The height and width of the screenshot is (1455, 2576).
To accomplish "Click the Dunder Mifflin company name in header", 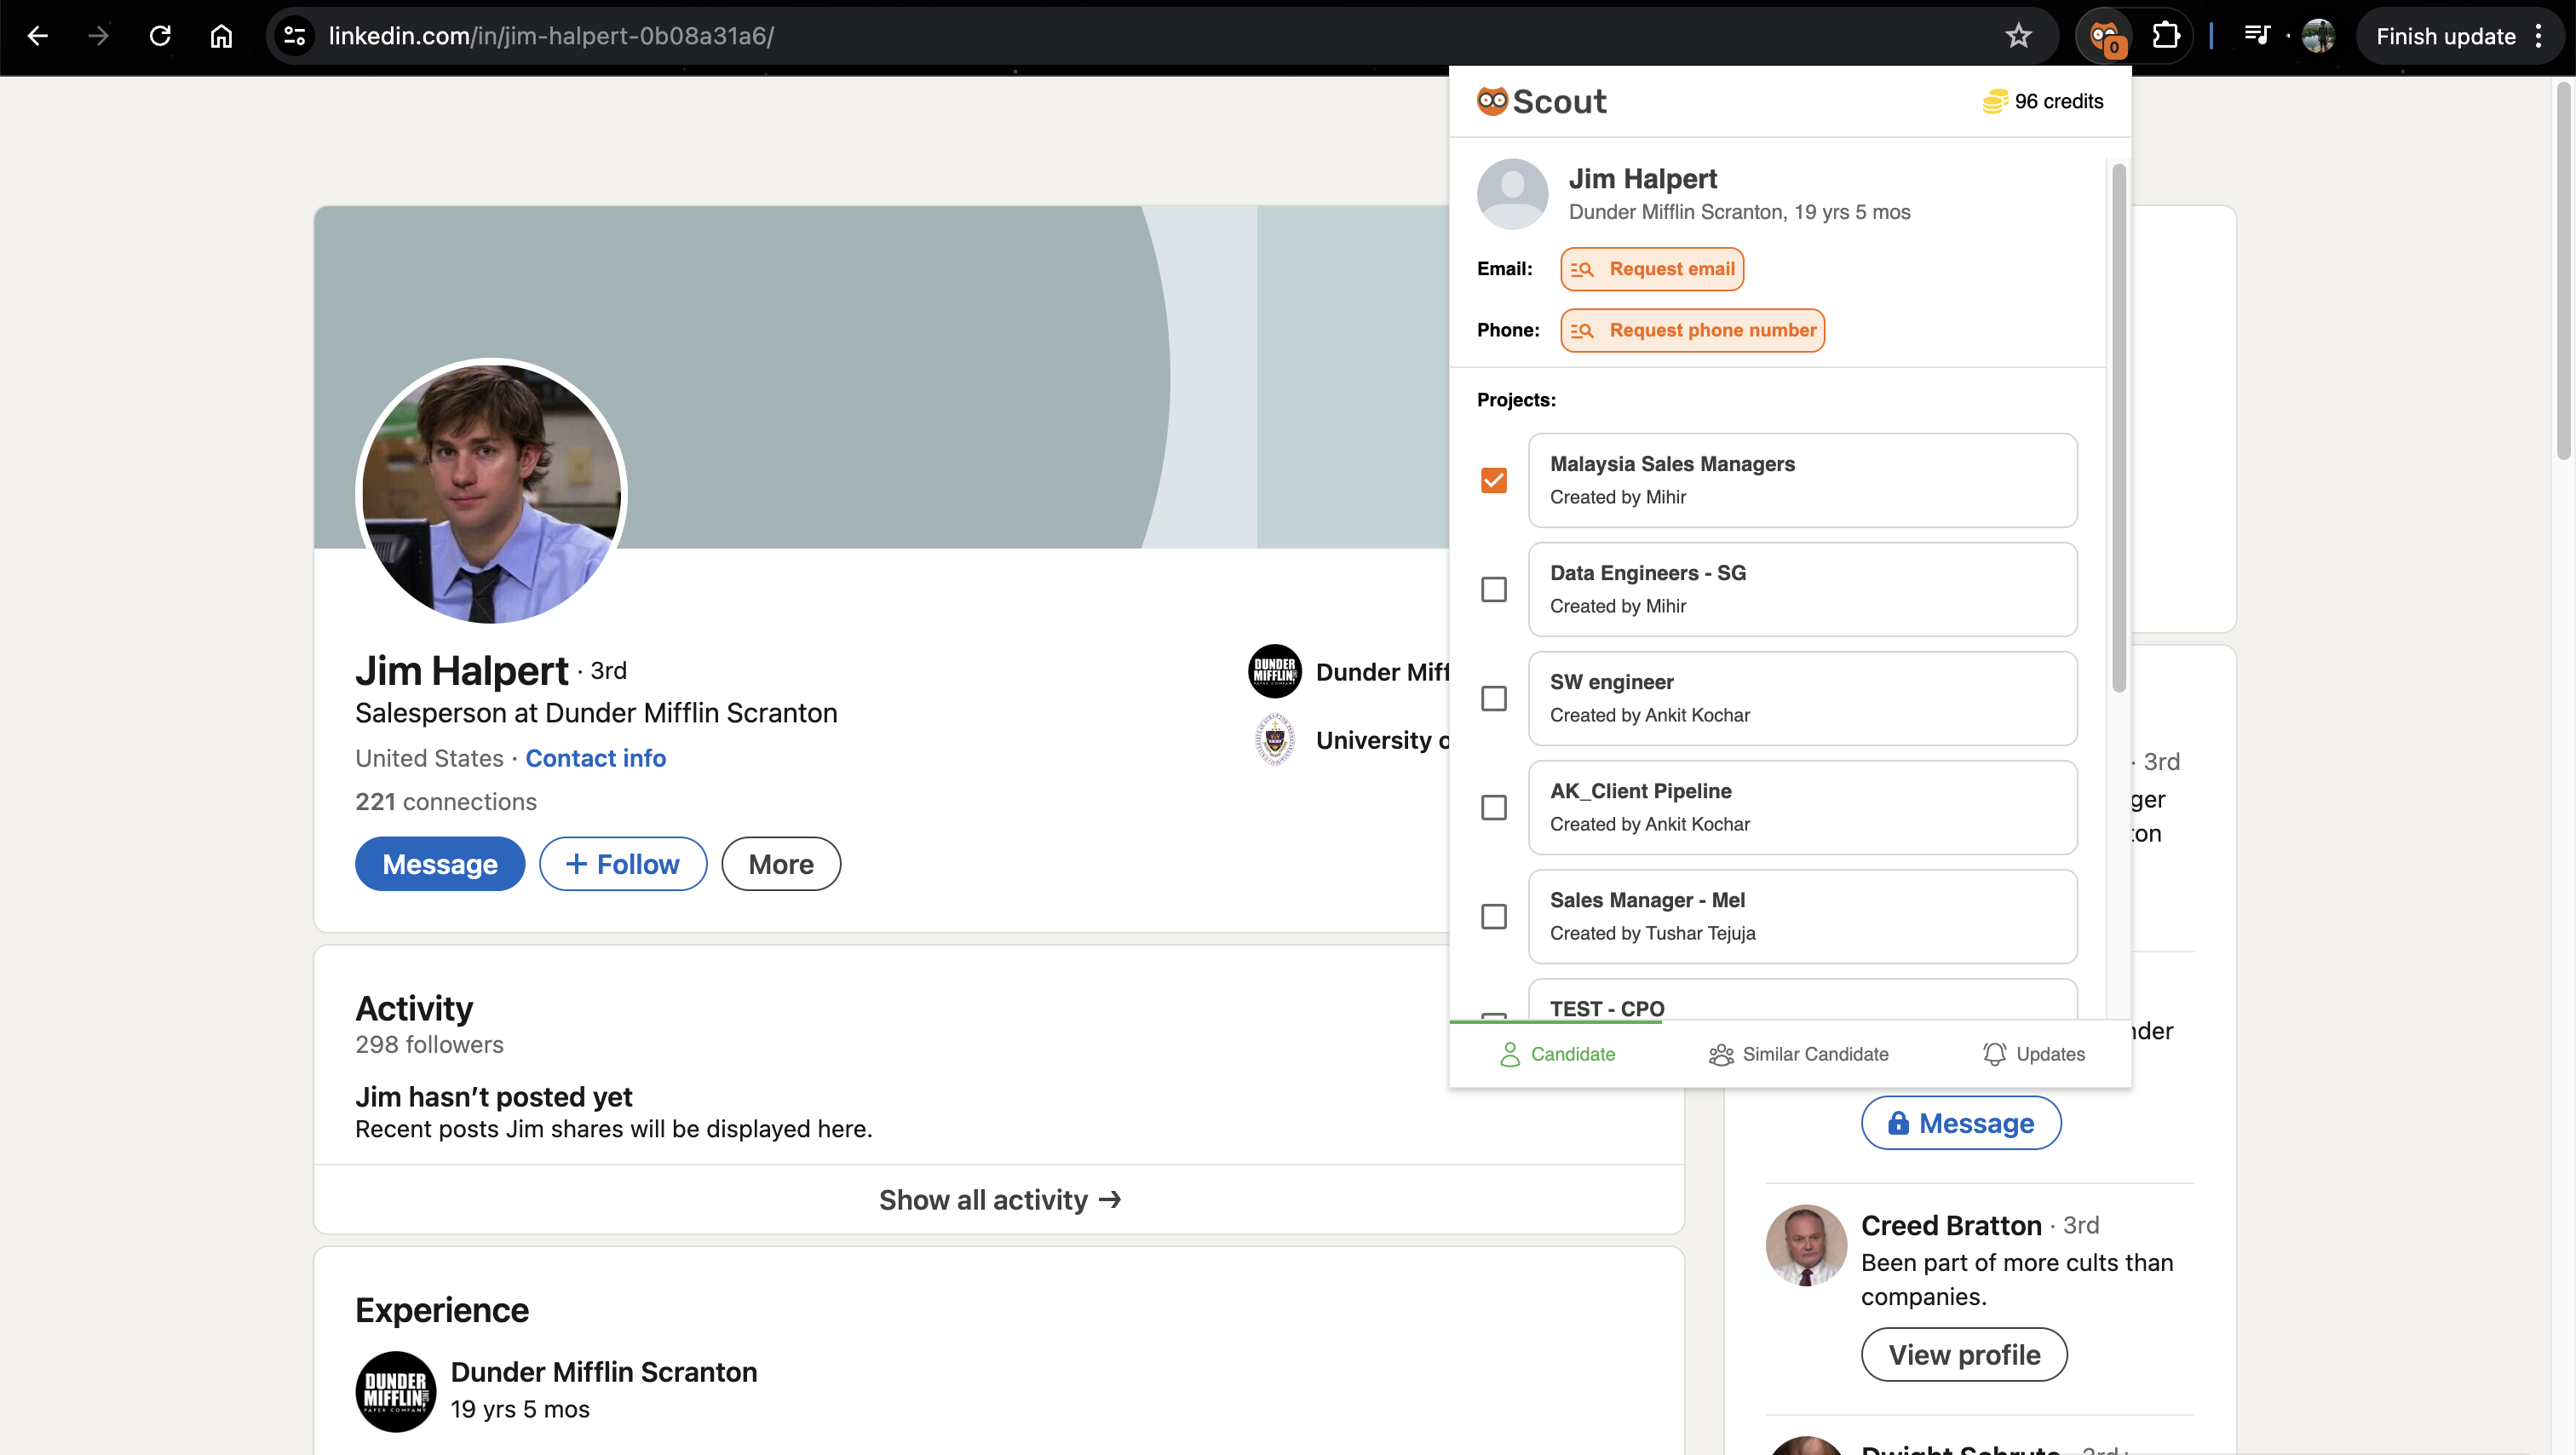I will (x=1382, y=672).
